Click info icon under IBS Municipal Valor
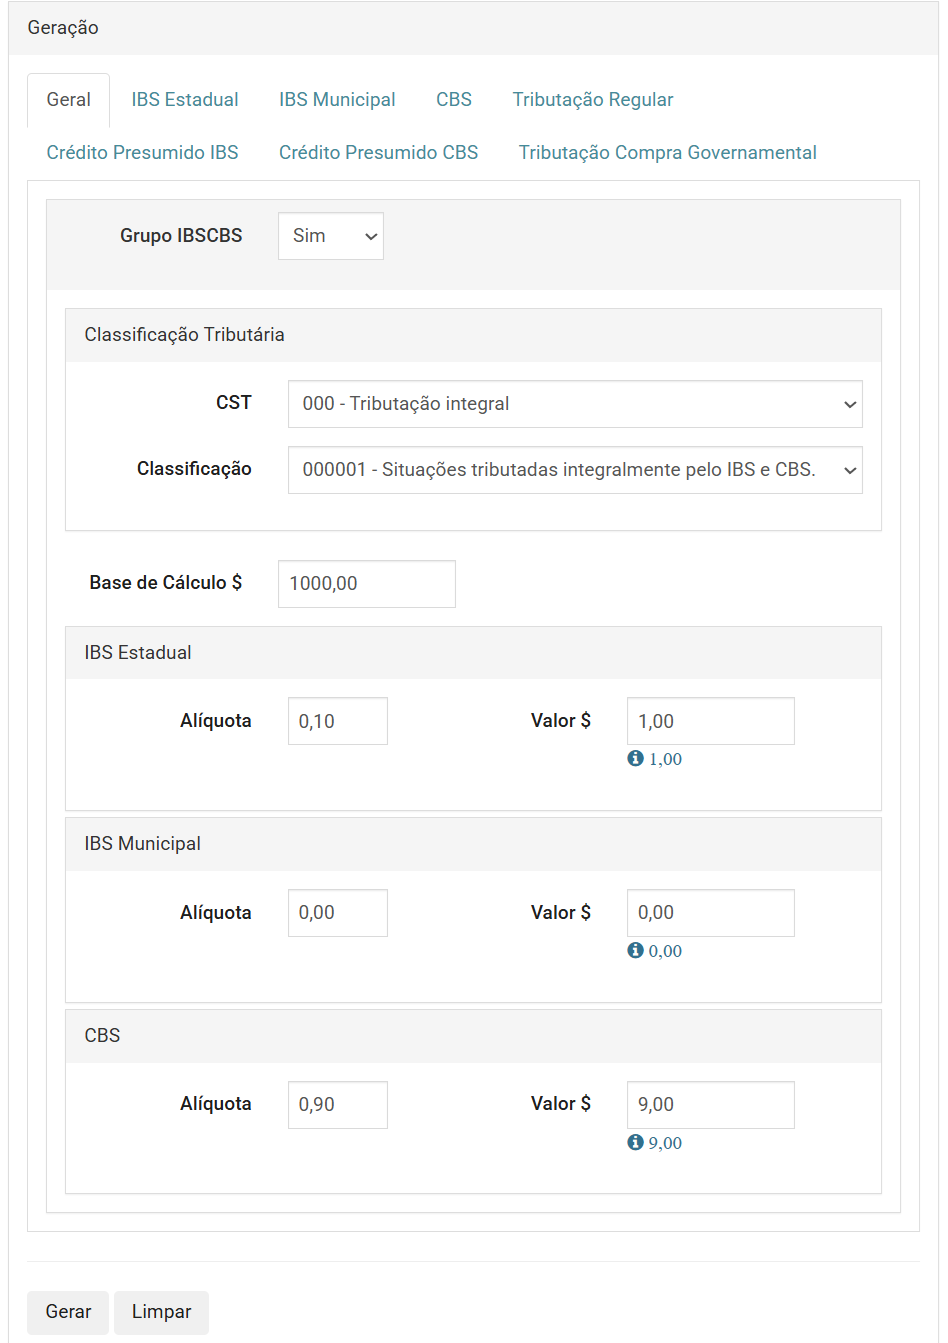948x1343 pixels. pos(635,951)
